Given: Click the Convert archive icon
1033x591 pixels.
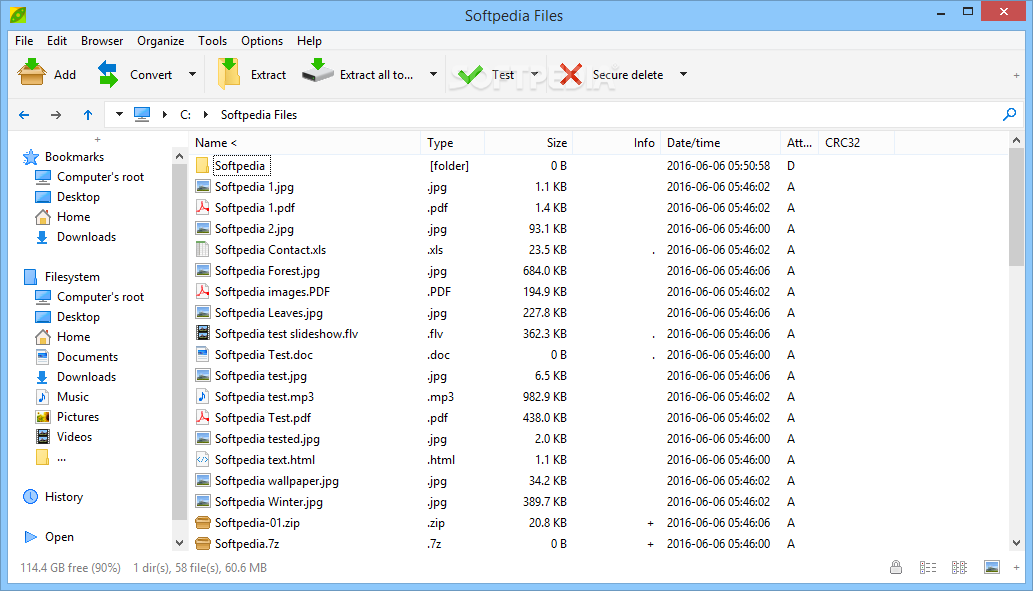Looking at the screenshot, I should (x=107, y=74).
